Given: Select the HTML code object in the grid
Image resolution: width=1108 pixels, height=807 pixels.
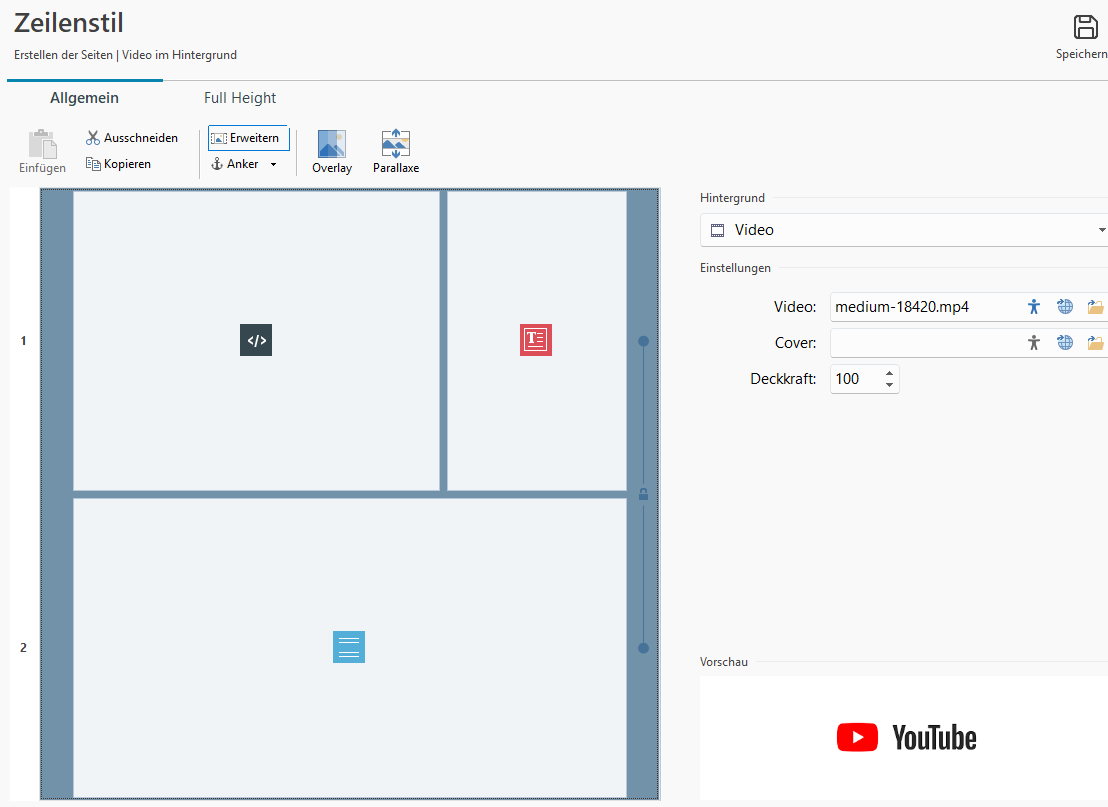Looking at the screenshot, I should (x=256, y=340).
